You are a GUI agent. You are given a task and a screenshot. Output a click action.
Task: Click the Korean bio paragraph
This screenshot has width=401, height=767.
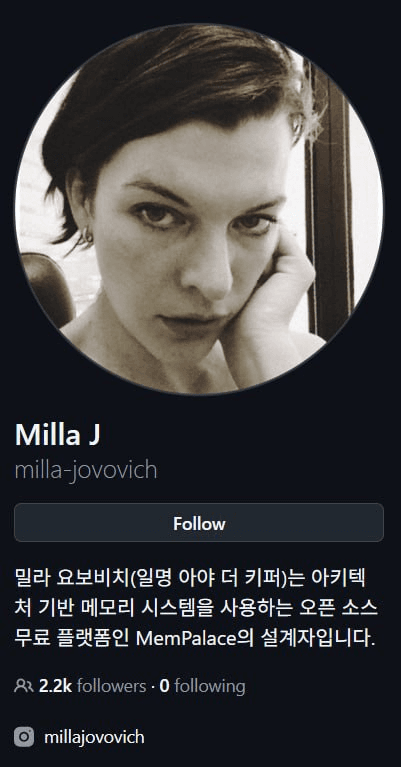point(197,608)
